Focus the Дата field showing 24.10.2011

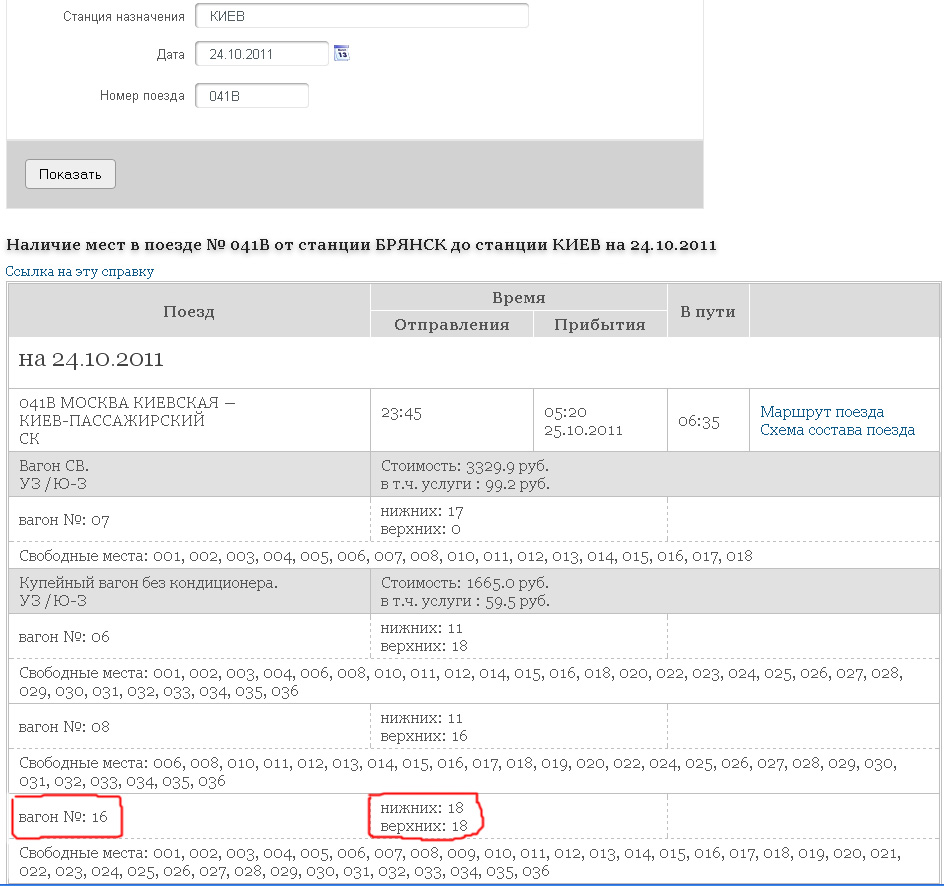click(261, 54)
